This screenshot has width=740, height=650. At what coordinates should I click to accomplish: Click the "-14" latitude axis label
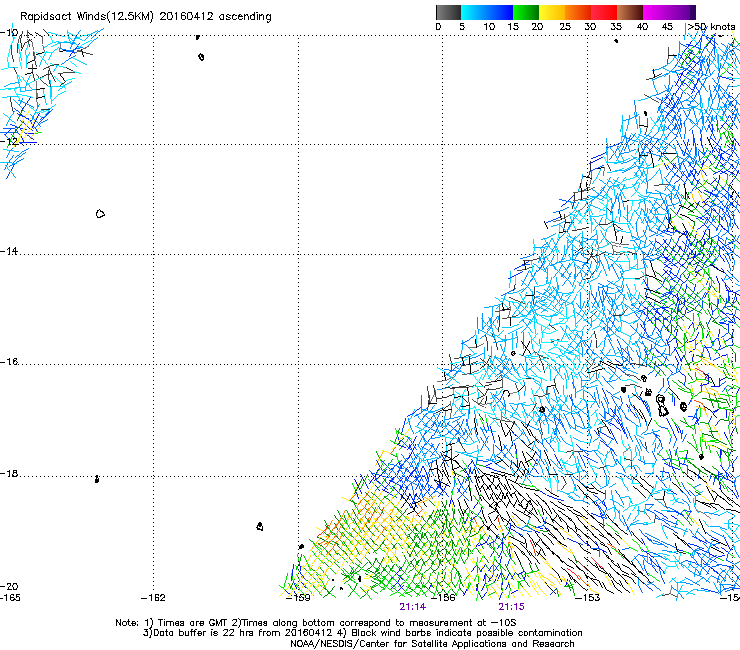9,251
